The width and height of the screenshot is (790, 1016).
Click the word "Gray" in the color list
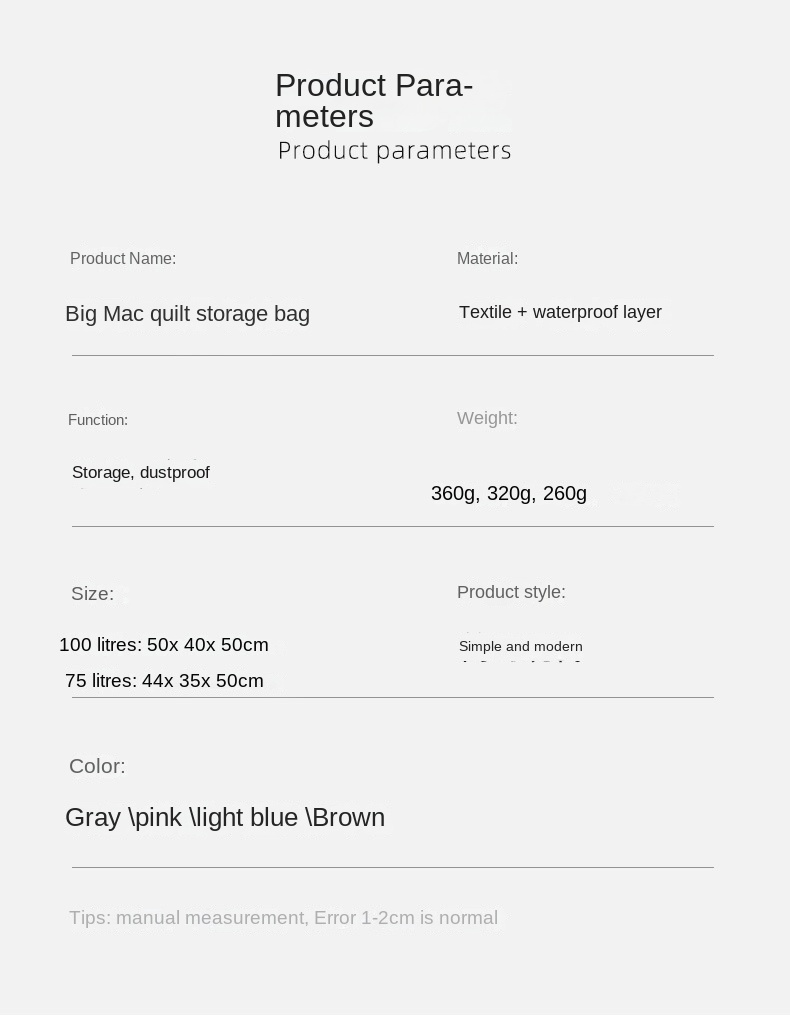tap(93, 818)
